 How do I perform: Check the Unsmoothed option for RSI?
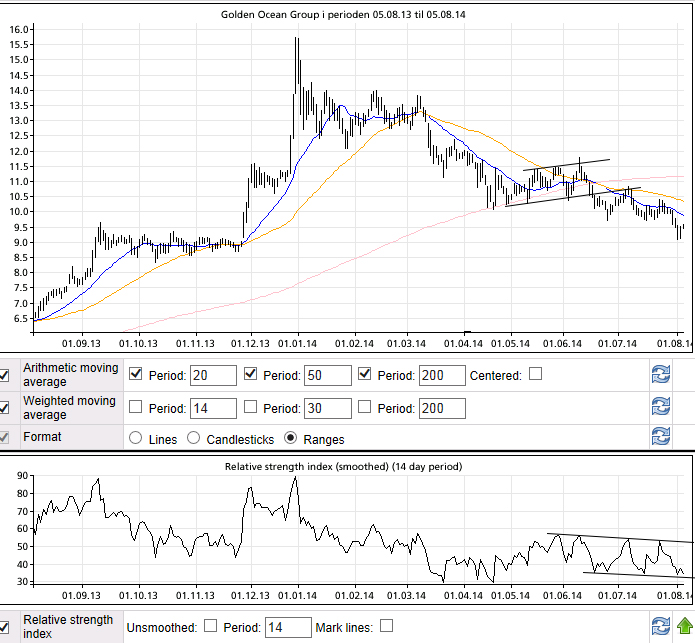pyautogui.click(x=211, y=626)
